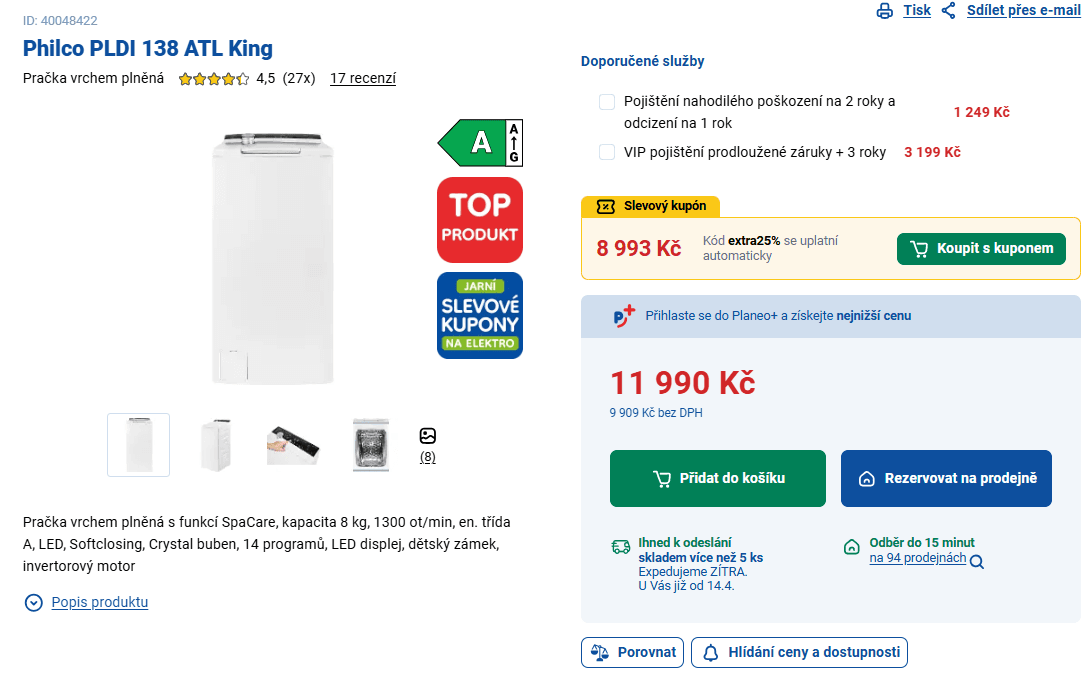The image size is (1085, 675).
Task: Click the delivery truck icon near Ihned k odeslání
Action: (x=620, y=547)
